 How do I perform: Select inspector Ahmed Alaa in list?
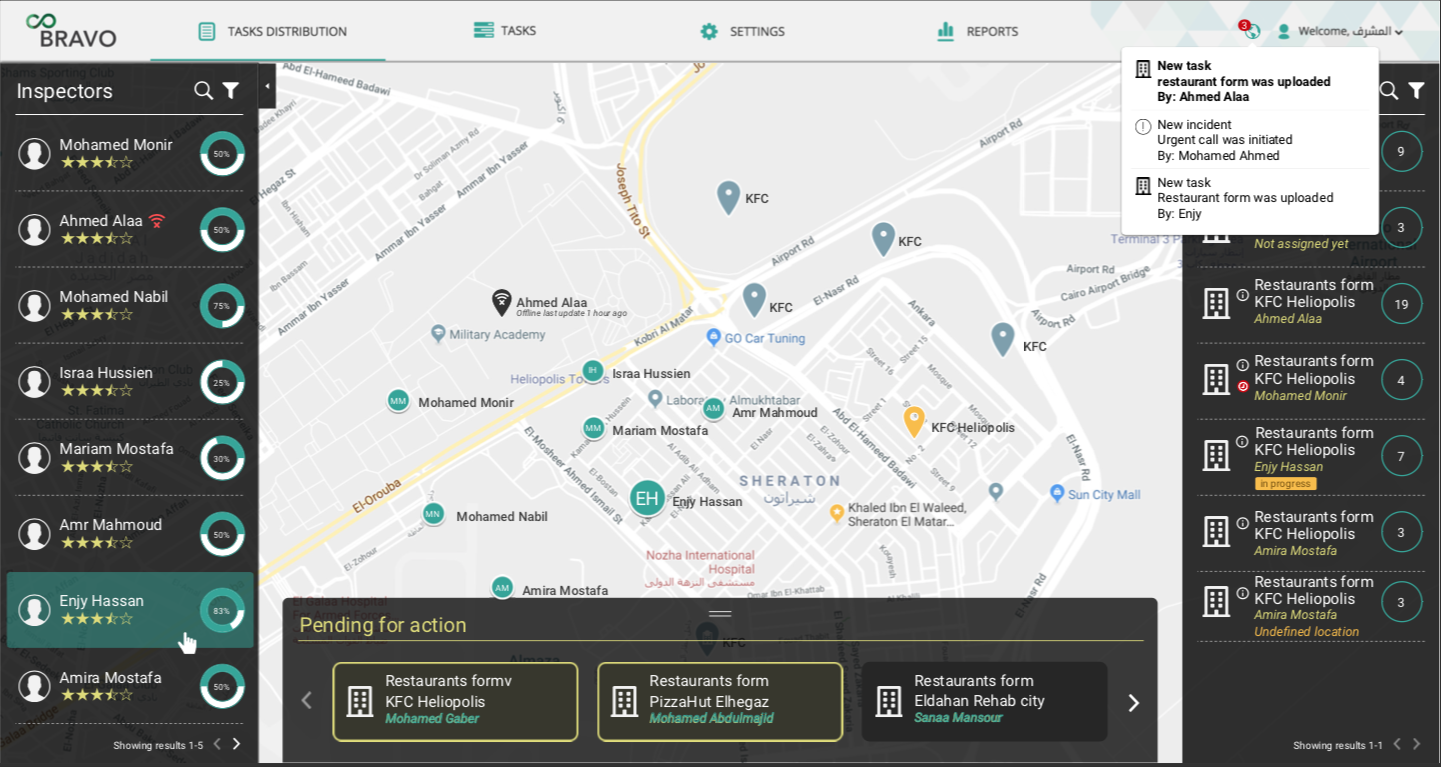[x=130, y=229]
